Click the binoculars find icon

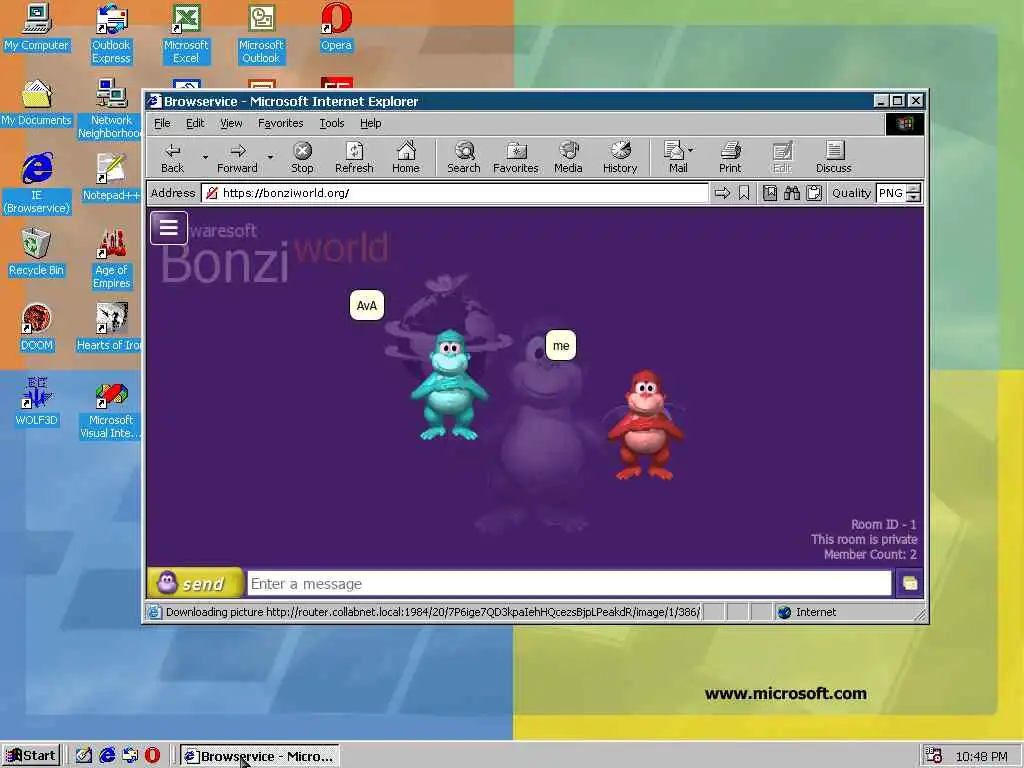coord(792,193)
